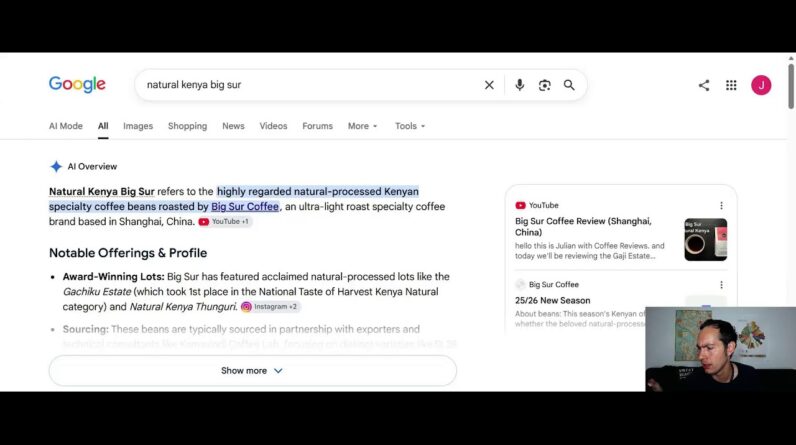Switch to Forums tab
The image size is (796, 445).
317,126
